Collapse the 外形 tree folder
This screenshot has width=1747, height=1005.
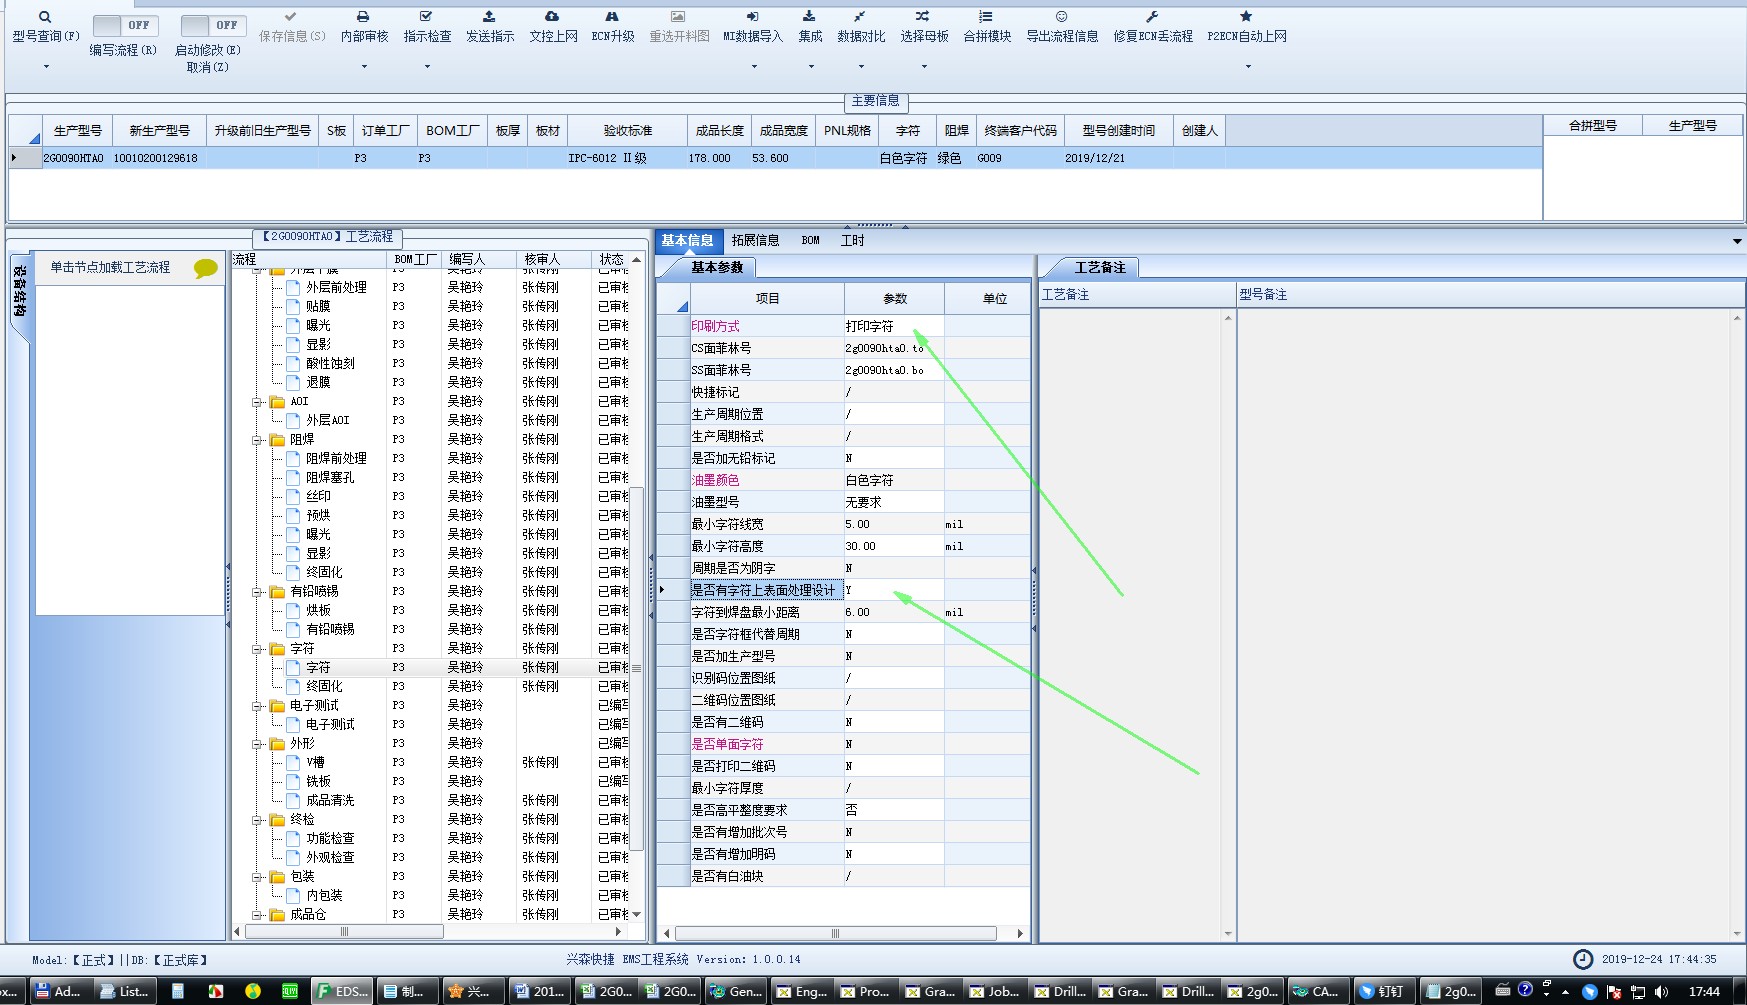(257, 744)
